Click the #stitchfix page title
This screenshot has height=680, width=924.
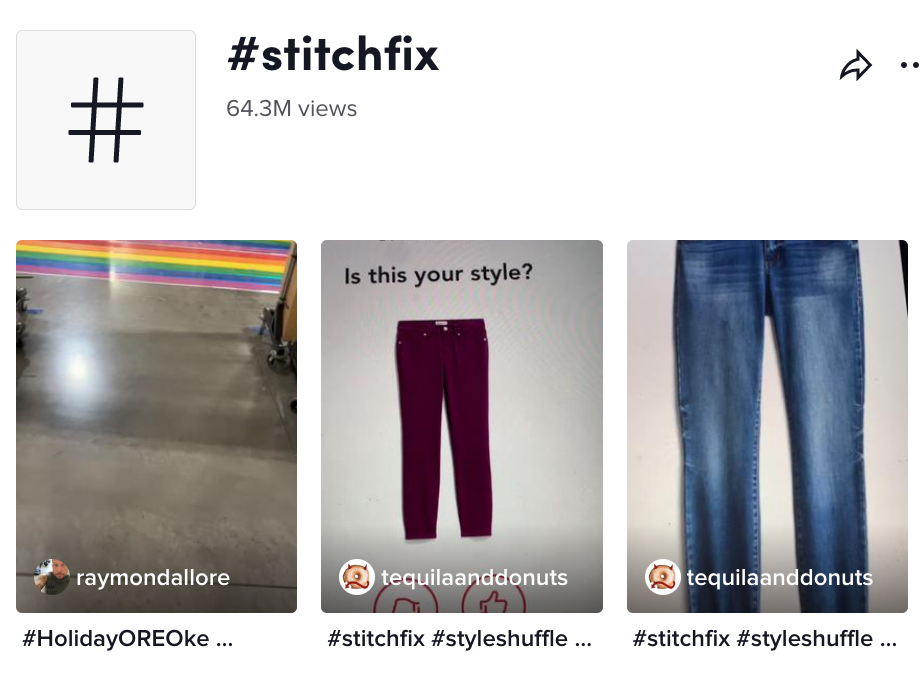[x=333, y=55]
